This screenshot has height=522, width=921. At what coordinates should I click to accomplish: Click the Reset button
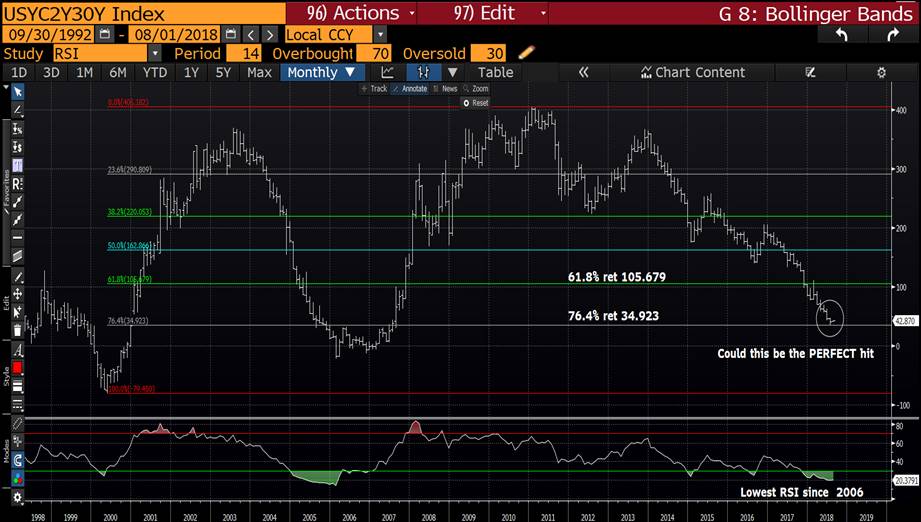click(x=476, y=103)
